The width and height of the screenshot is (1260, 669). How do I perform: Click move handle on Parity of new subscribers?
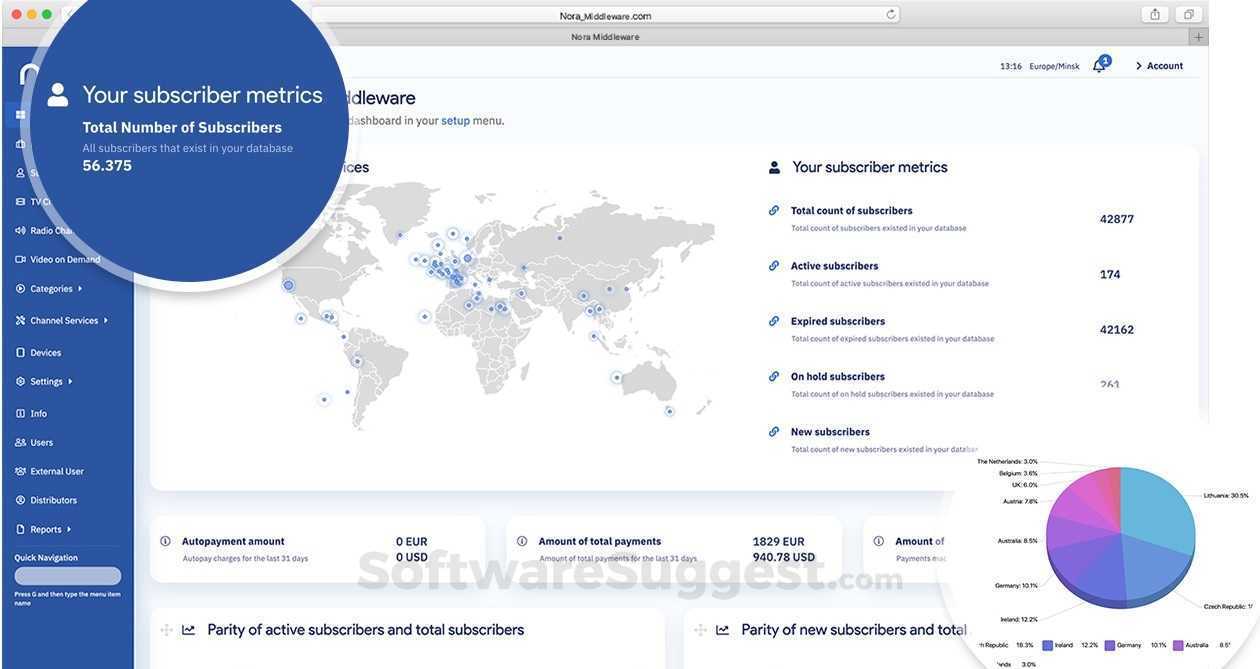pos(700,630)
